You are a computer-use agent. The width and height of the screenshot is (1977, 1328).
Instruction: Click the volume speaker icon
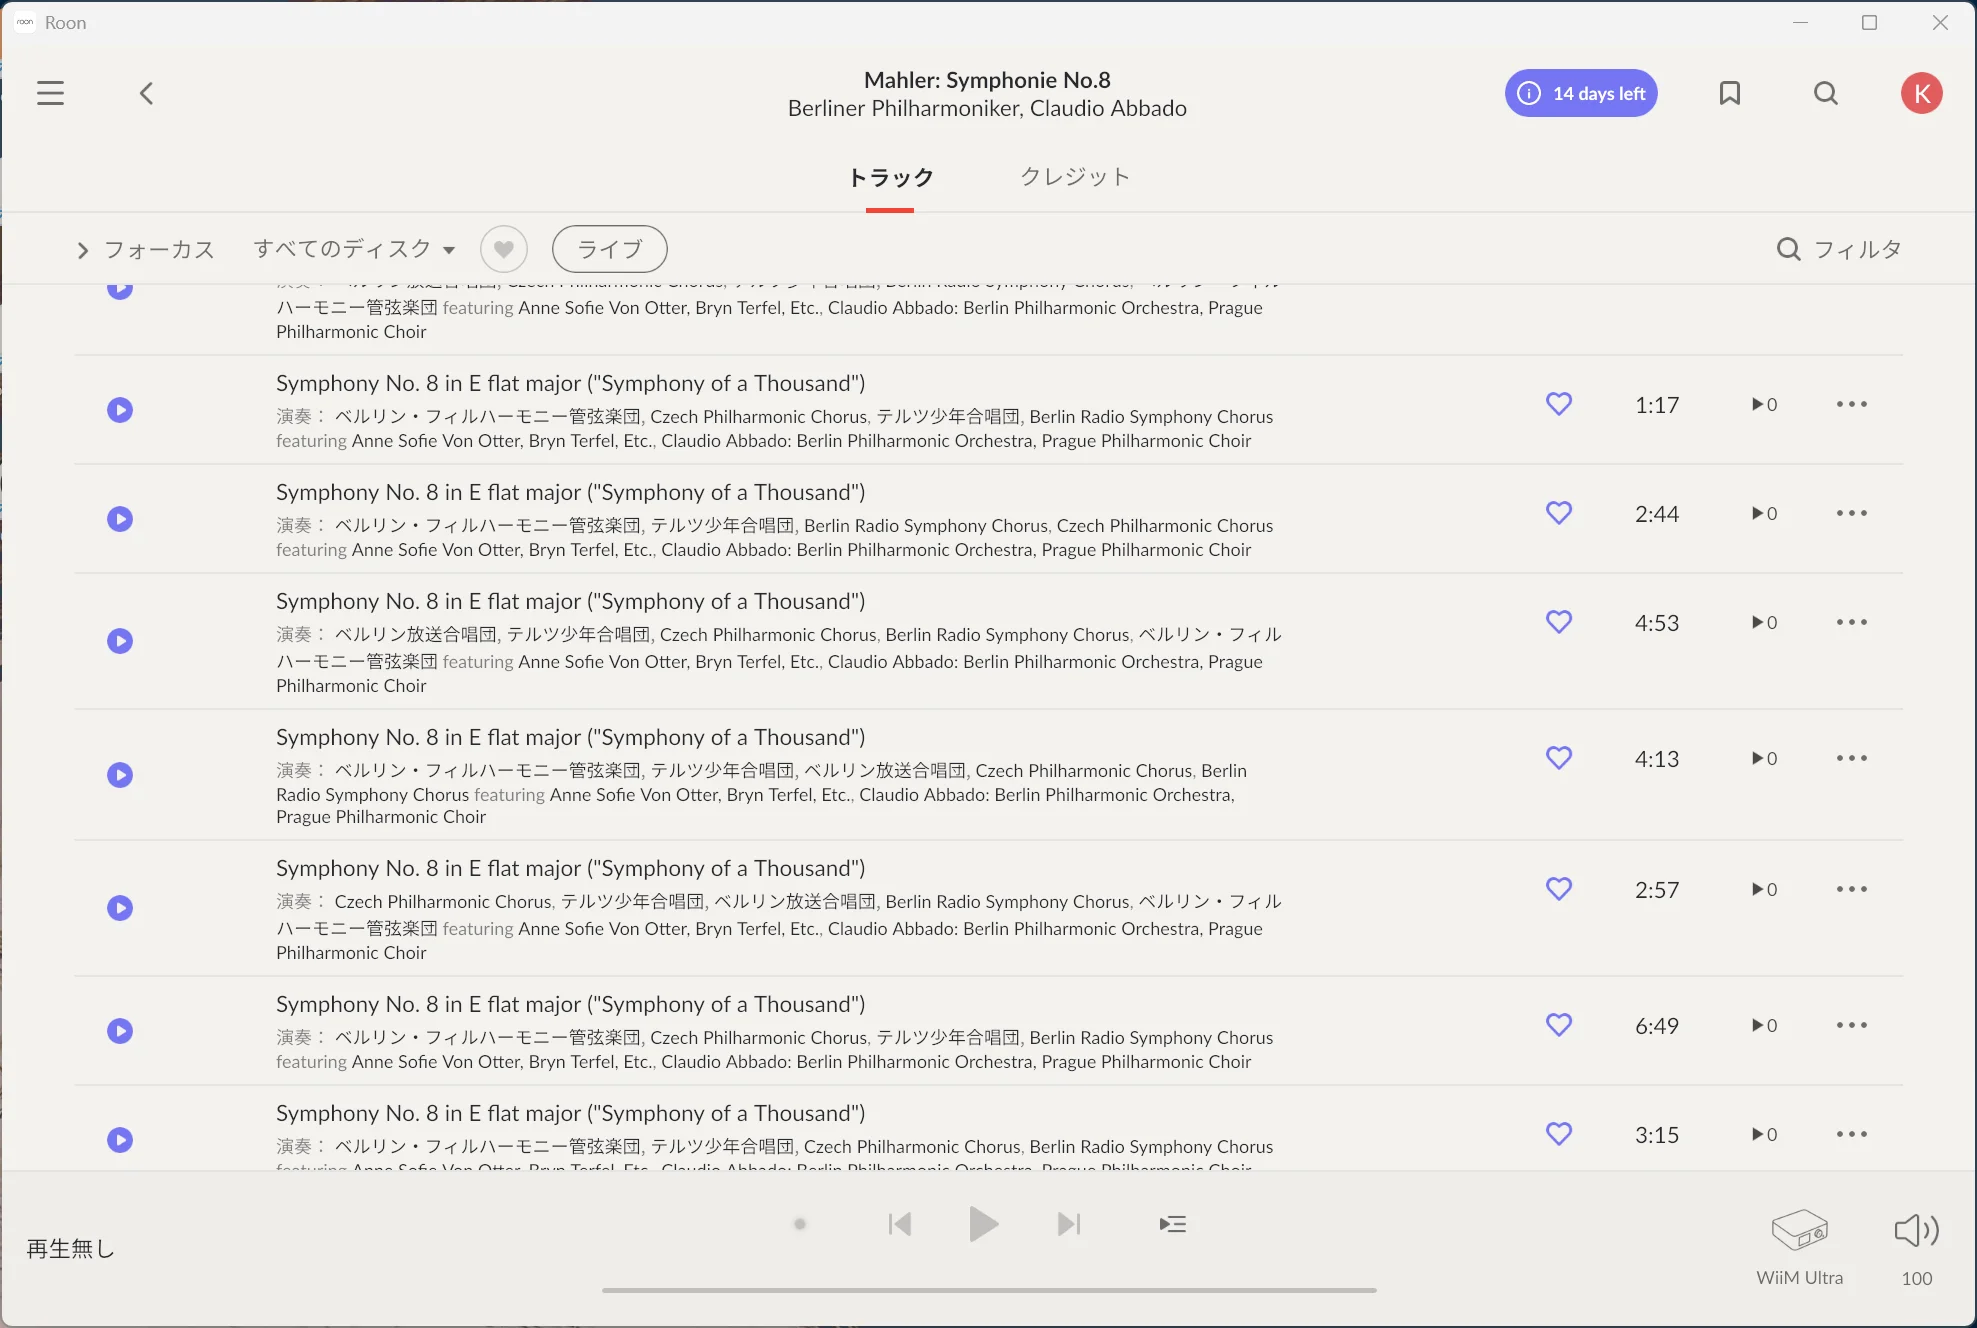click(x=1916, y=1231)
